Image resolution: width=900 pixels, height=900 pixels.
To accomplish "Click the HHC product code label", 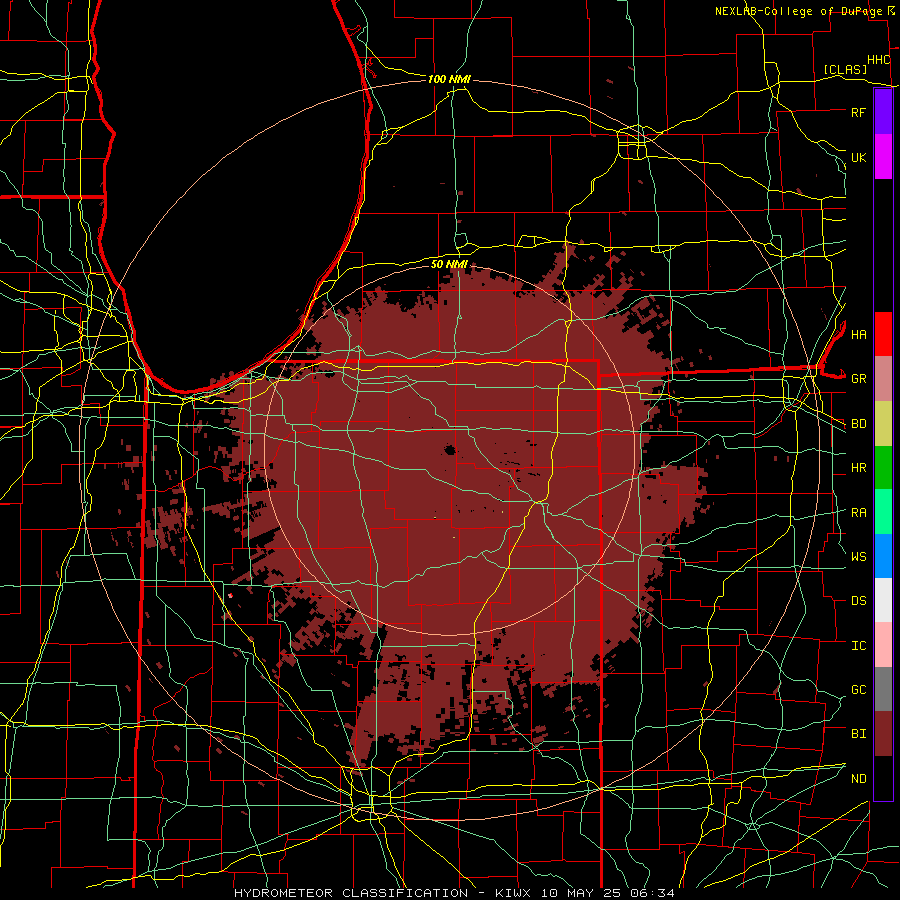I will coord(878,59).
